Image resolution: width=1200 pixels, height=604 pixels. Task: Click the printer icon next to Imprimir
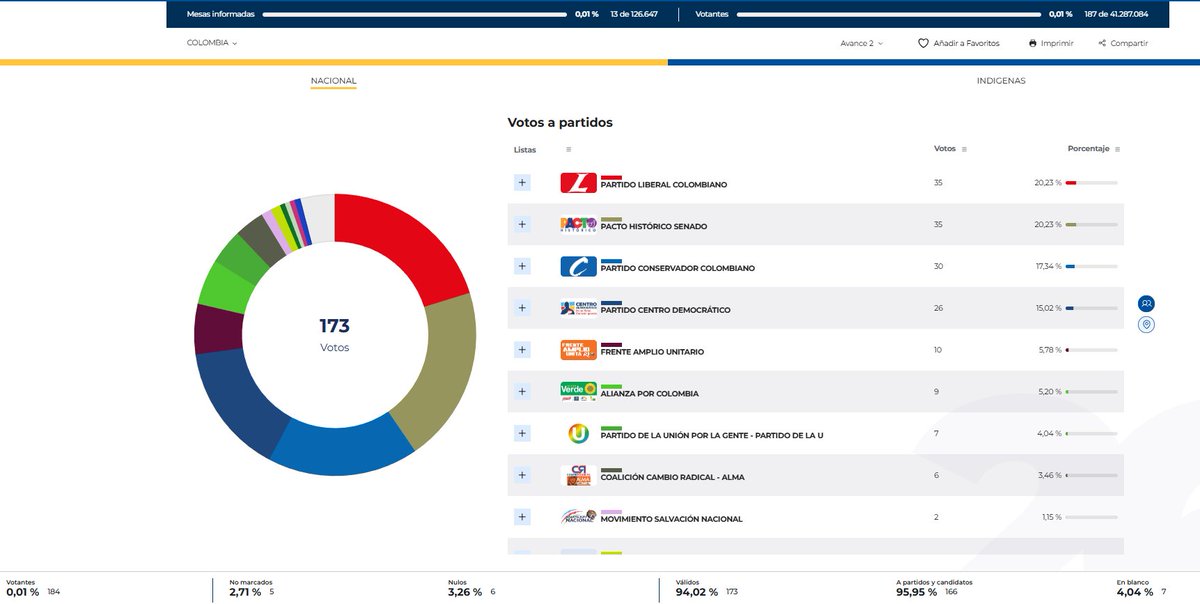tap(1034, 43)
